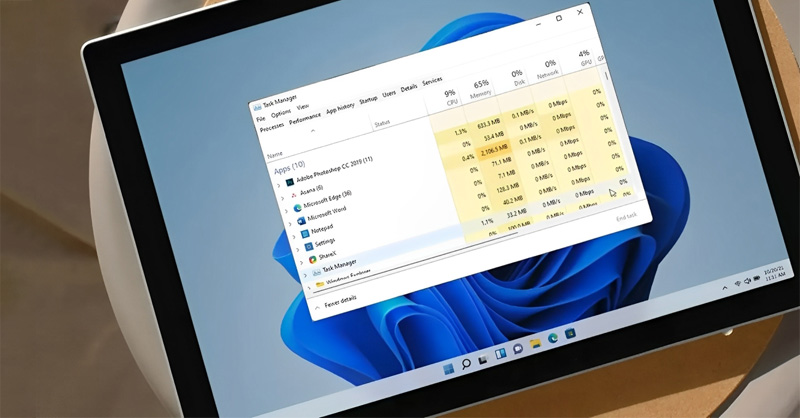Click the Adobe Photoshop CC 2019 app icon

click(290, 182)
